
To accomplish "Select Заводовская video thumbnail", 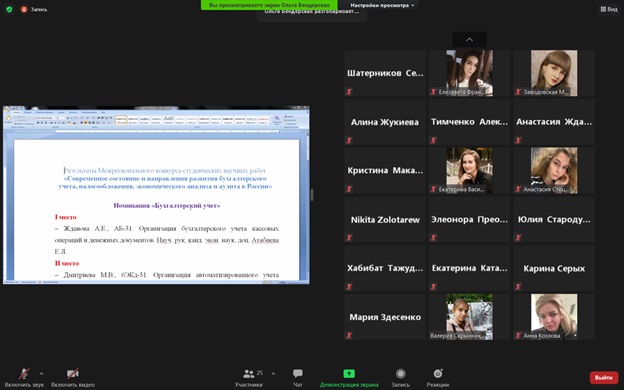I will [x=554, y=73].
